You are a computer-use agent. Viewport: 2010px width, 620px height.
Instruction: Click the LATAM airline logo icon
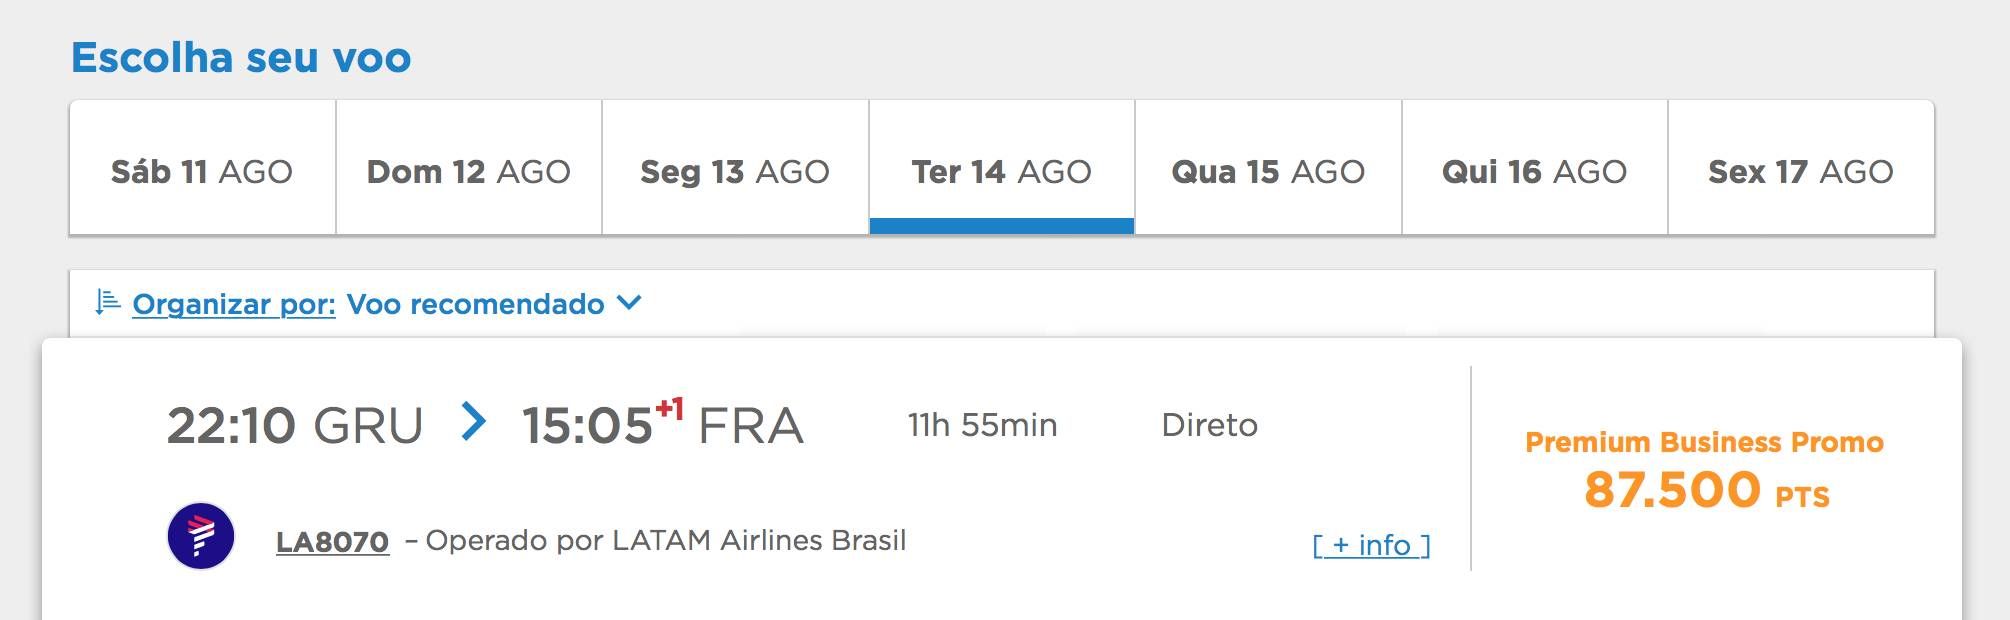(201, 536)
